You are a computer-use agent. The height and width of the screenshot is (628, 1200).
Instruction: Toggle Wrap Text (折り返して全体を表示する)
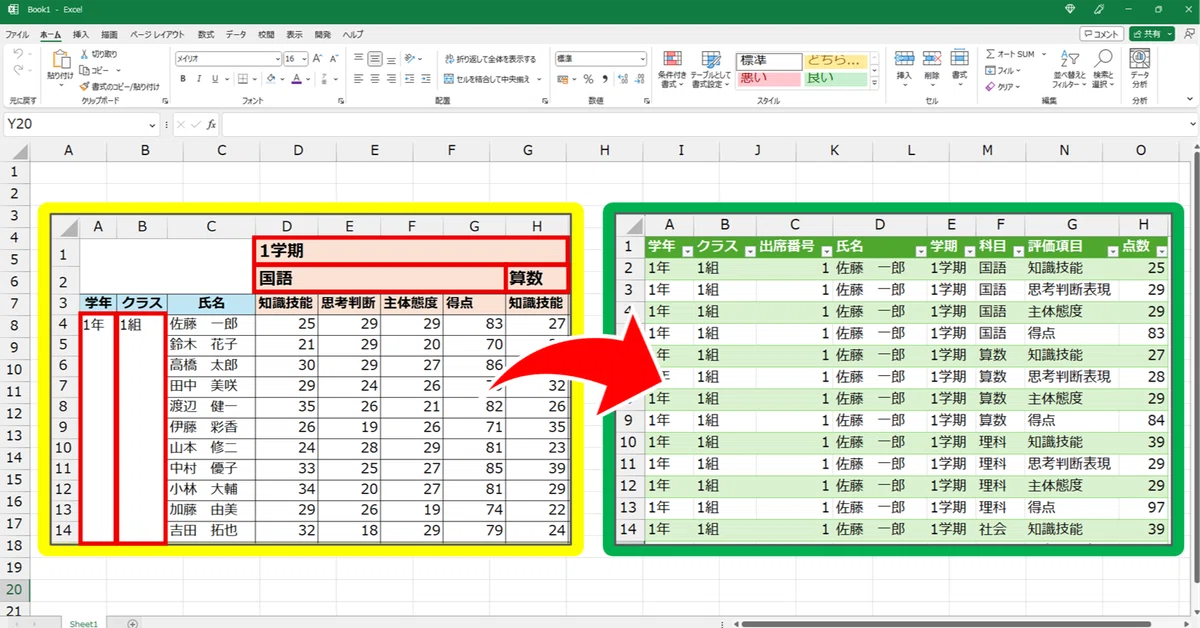click(x=490, y=59)
